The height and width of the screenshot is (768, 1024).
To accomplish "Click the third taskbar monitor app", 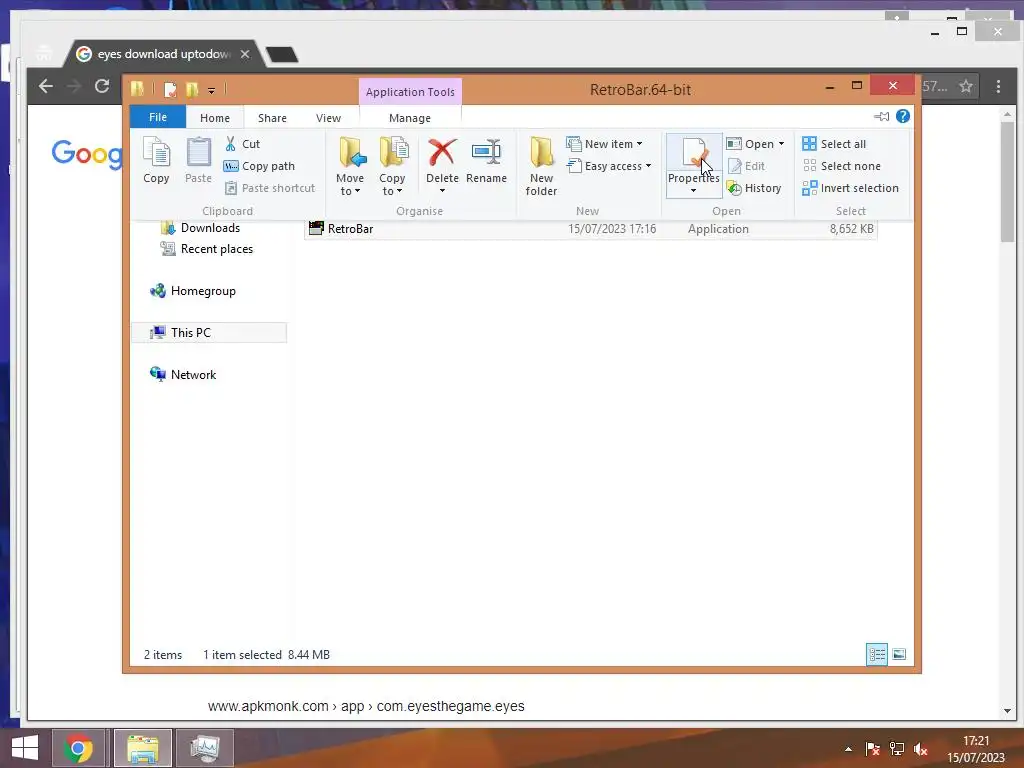I will pyautogui.click(x=205, y=748).
